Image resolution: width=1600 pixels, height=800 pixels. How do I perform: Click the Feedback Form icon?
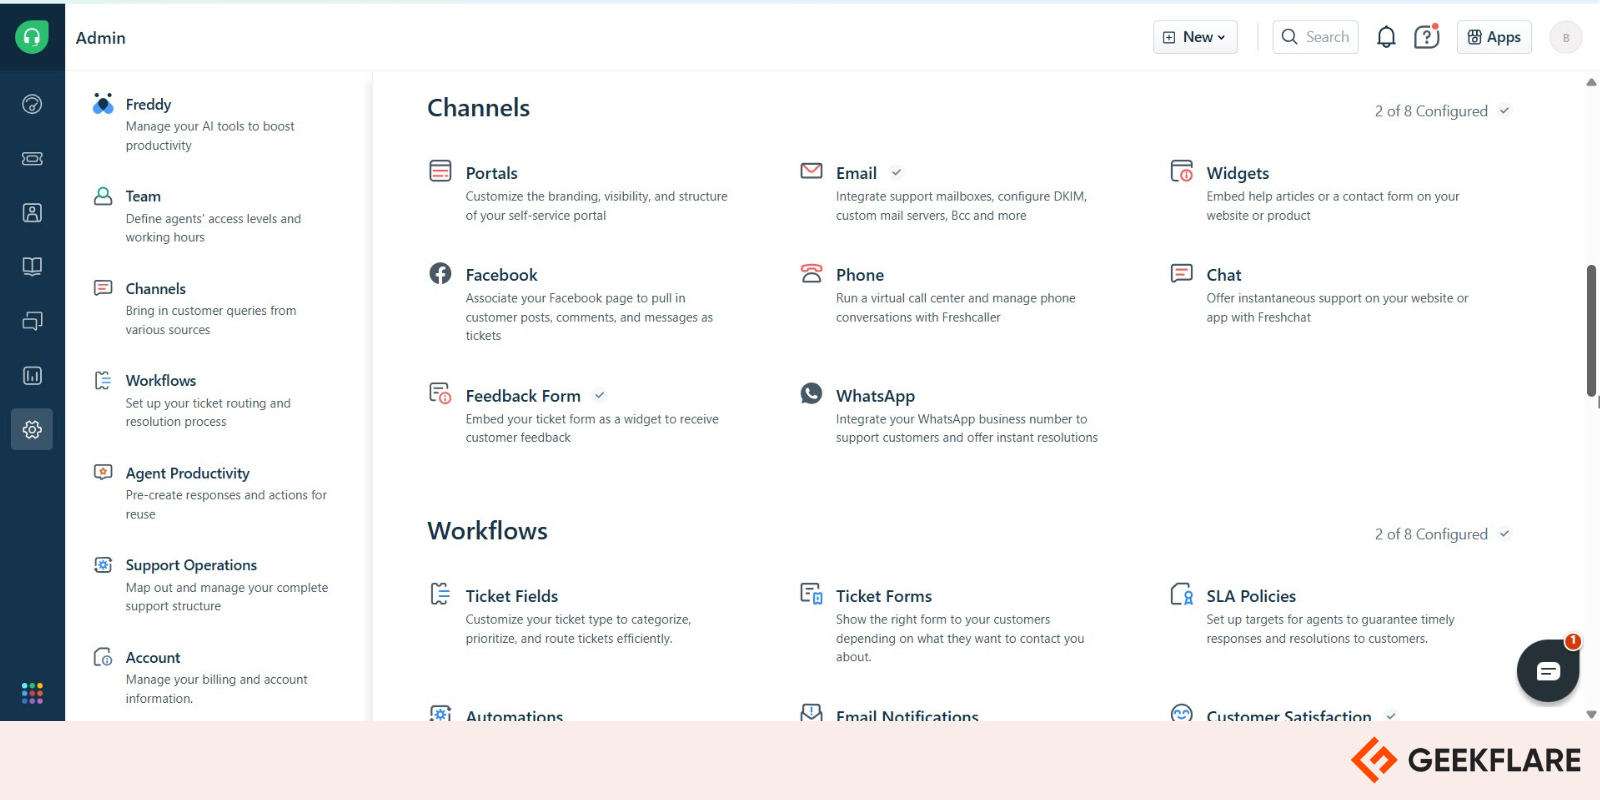pyautogui.click(x=440, y=393)
